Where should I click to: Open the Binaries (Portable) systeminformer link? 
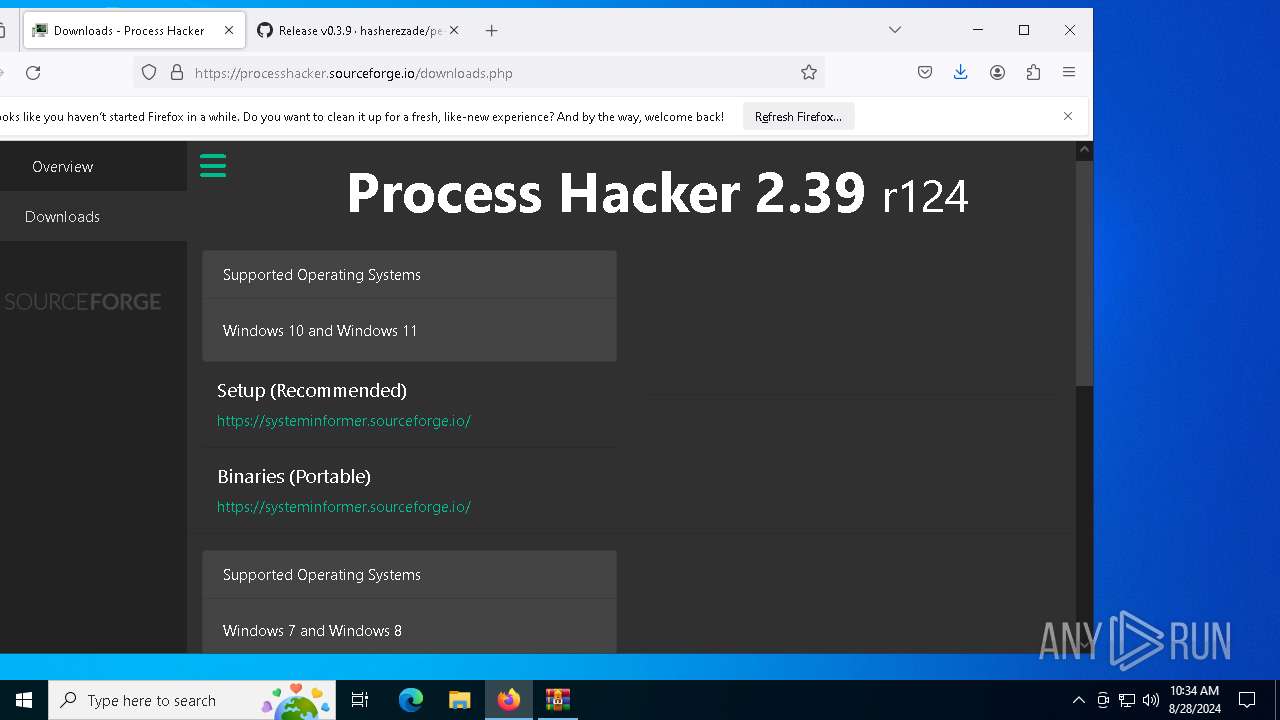344,507
